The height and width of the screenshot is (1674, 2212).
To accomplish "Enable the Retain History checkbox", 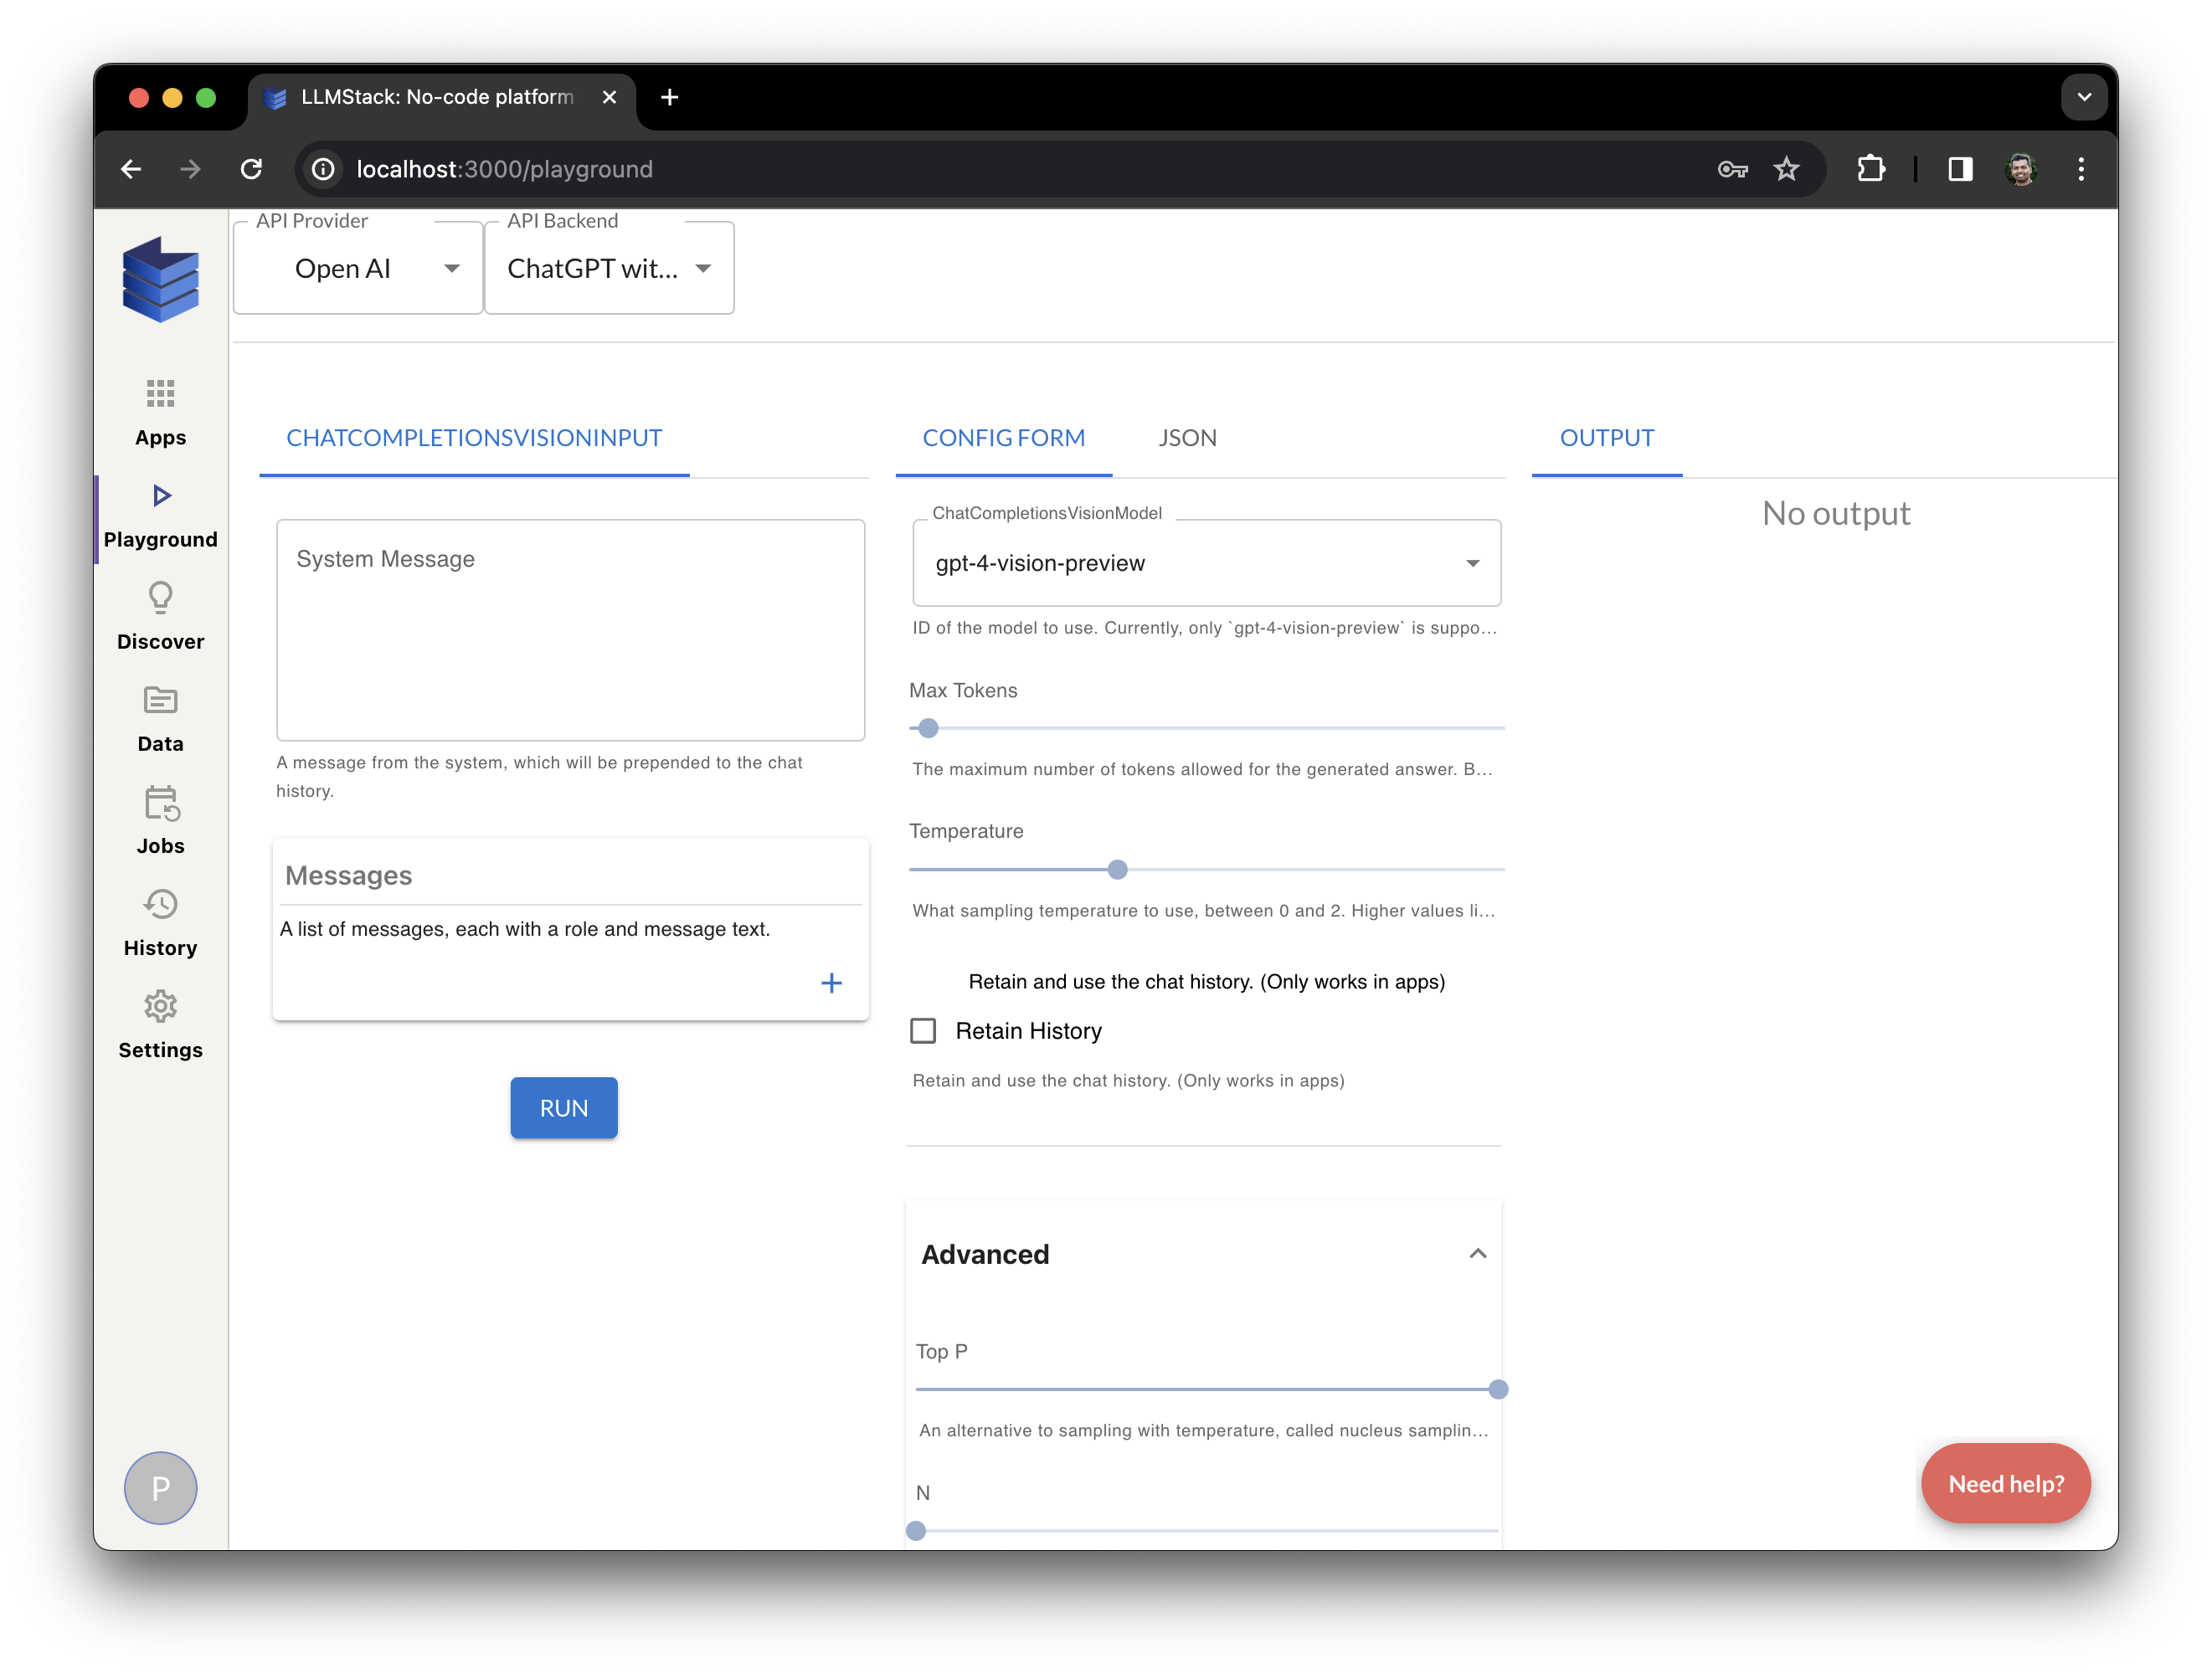I will click(x=923, y=1031).
